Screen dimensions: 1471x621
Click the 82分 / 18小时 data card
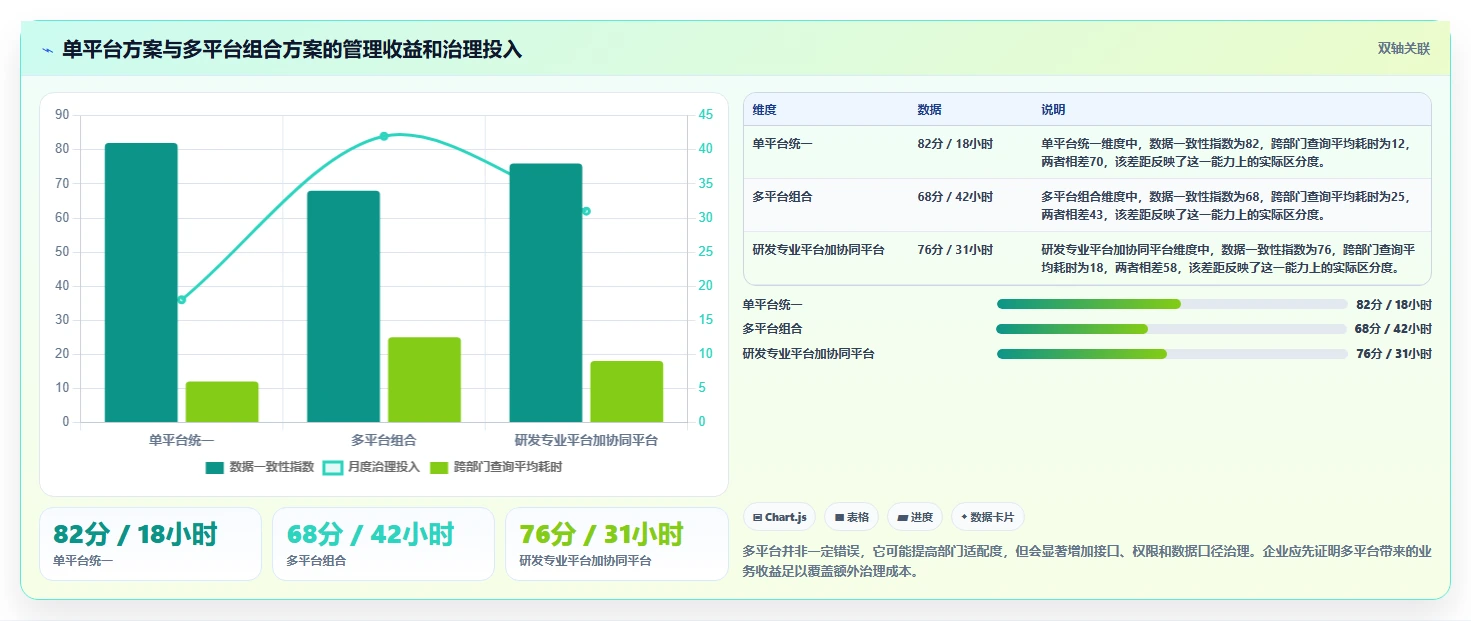150,544
